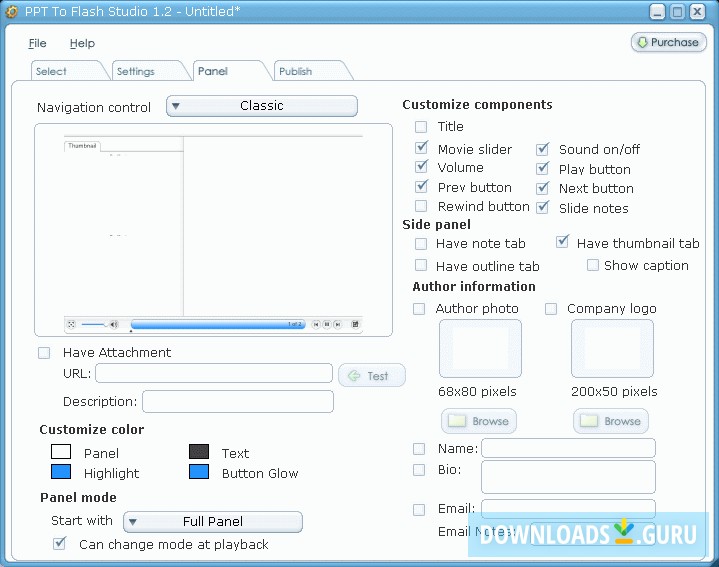Click the app icon in the title bar
This screenshot has width=719, height=567.
pos(11,11)
